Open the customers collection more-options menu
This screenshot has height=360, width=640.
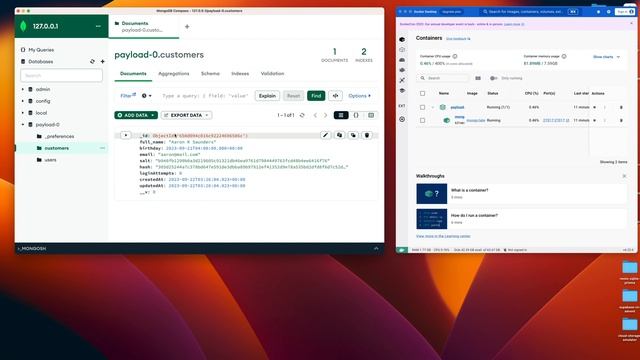tap(102, 148)
